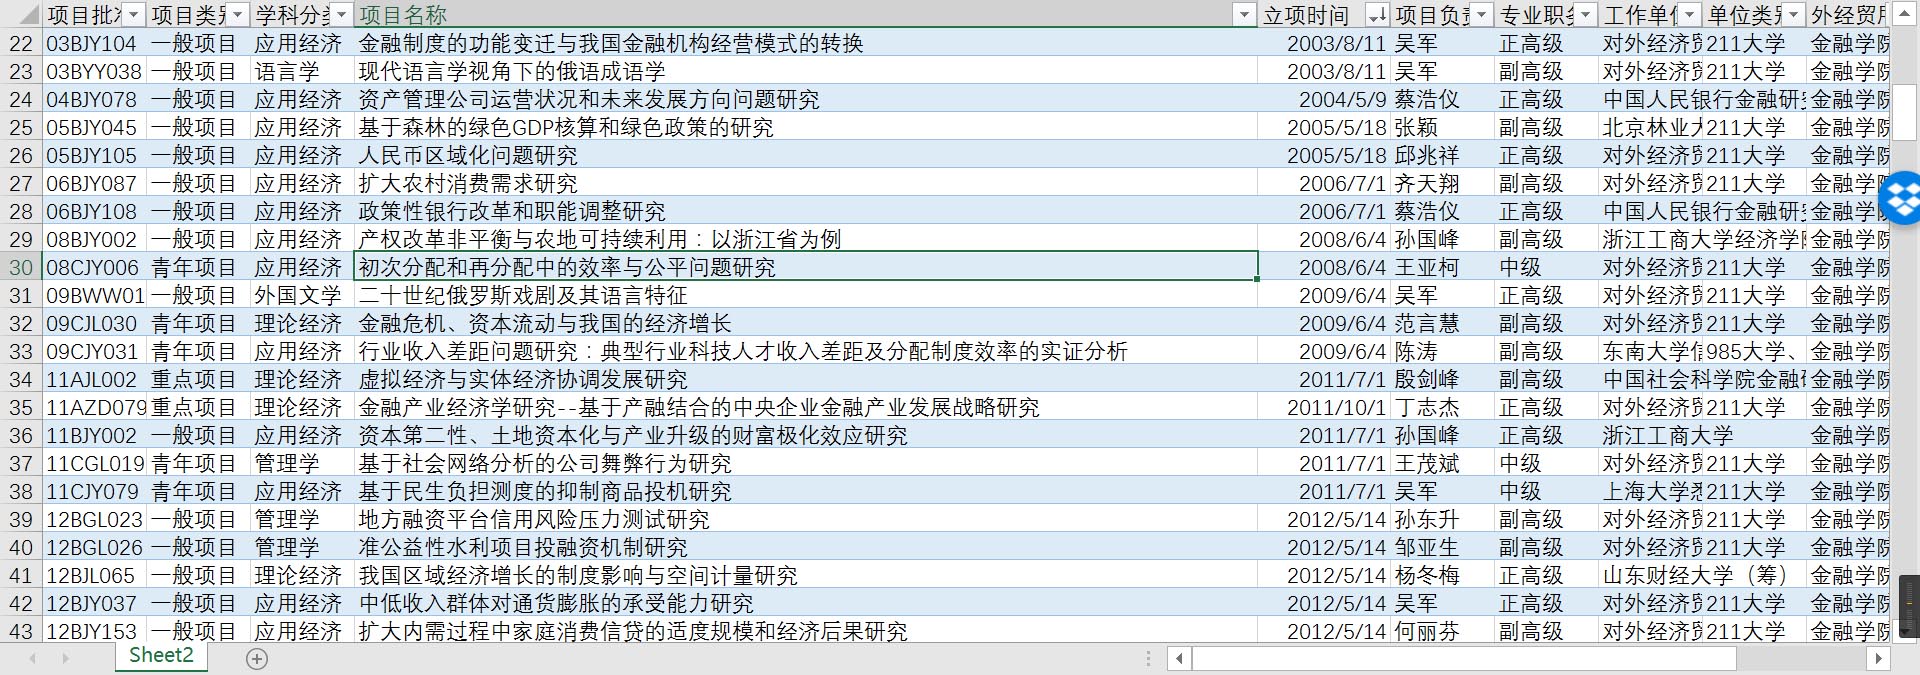Select name cell 何丽芬

(1443, 631)
